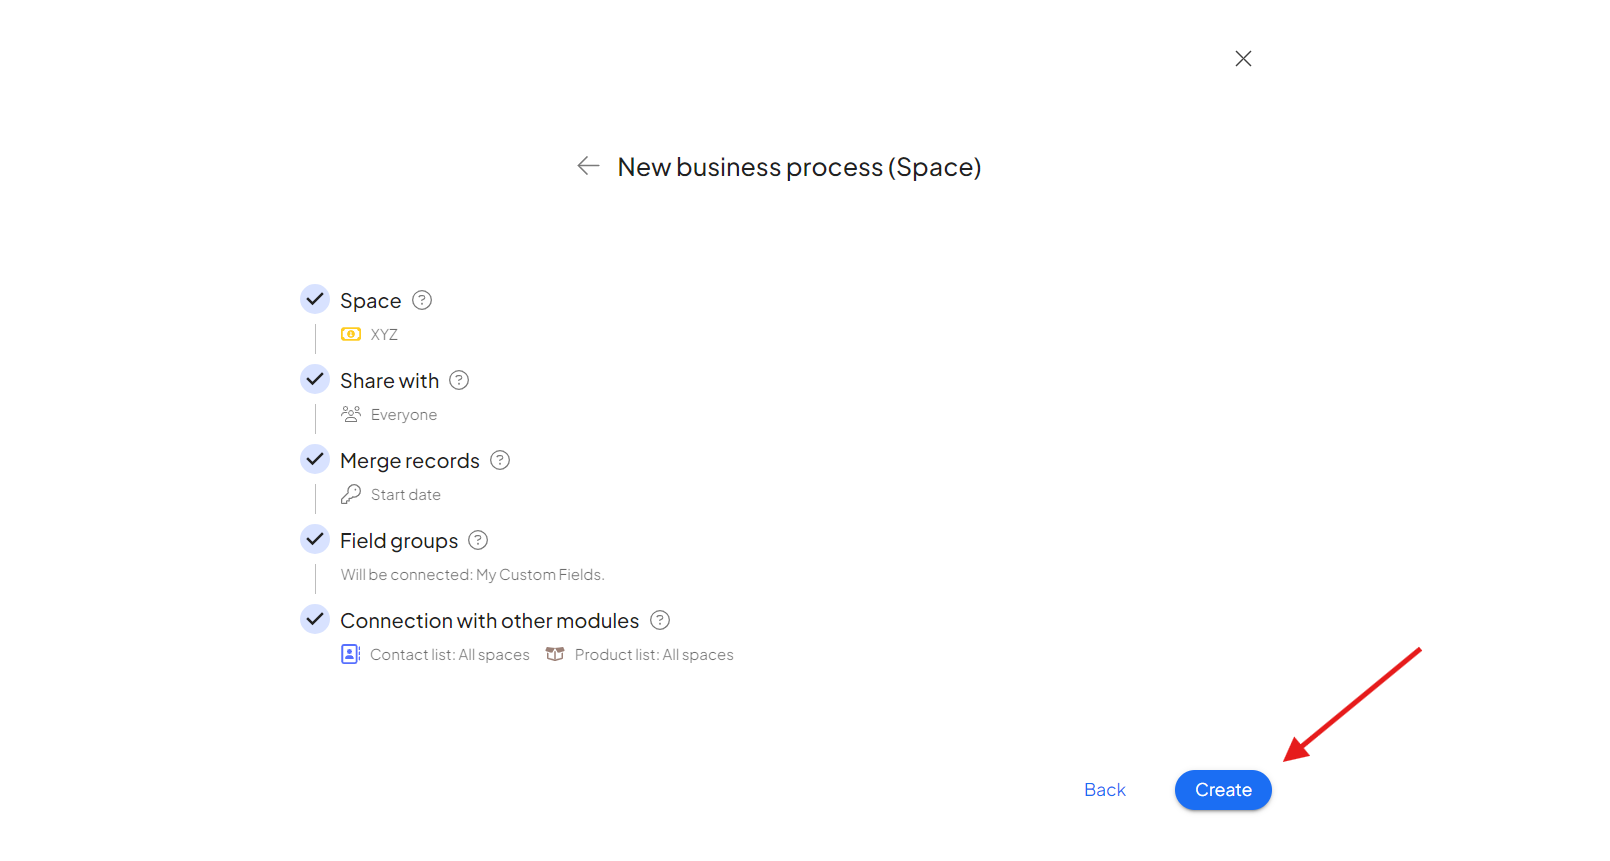The image size is (1610, 861).
Task: Go back using the Back link
Action: 1105,790
